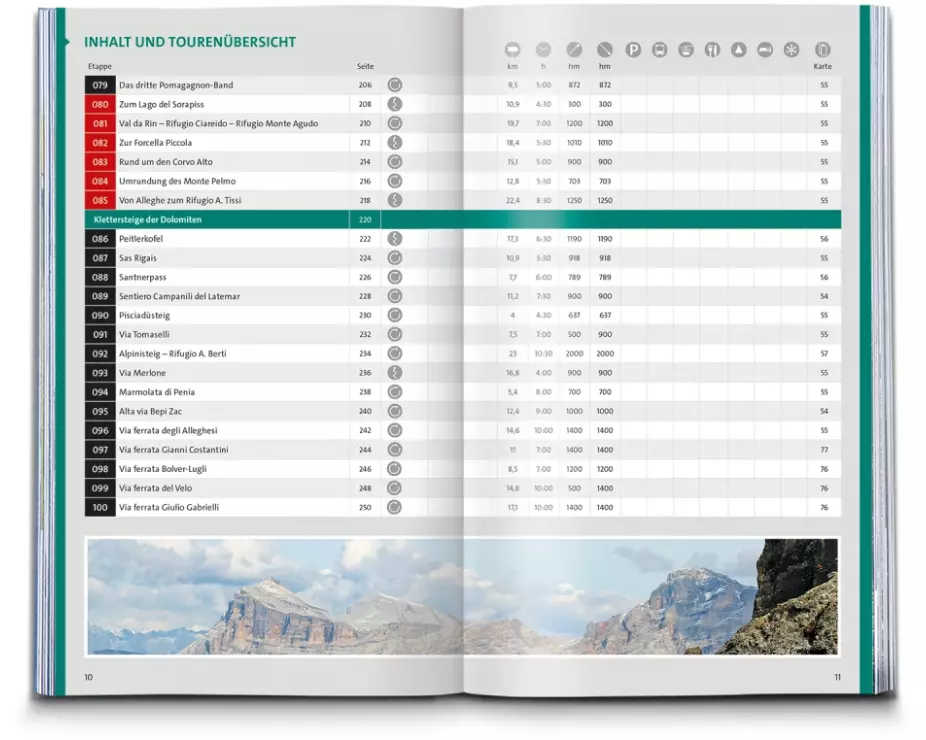Click the black 092 tour number badge
Screen dimensions: 926x740
coord(100,354)
